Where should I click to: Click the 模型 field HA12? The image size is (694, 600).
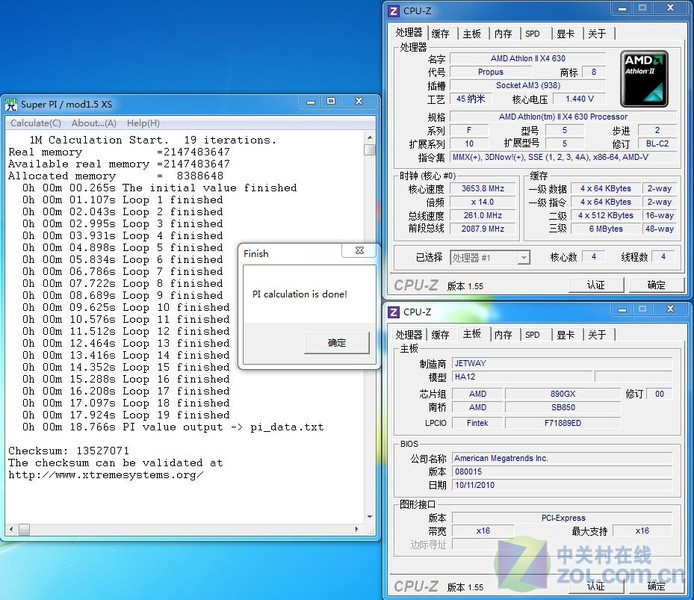click(x=522, y=377)
